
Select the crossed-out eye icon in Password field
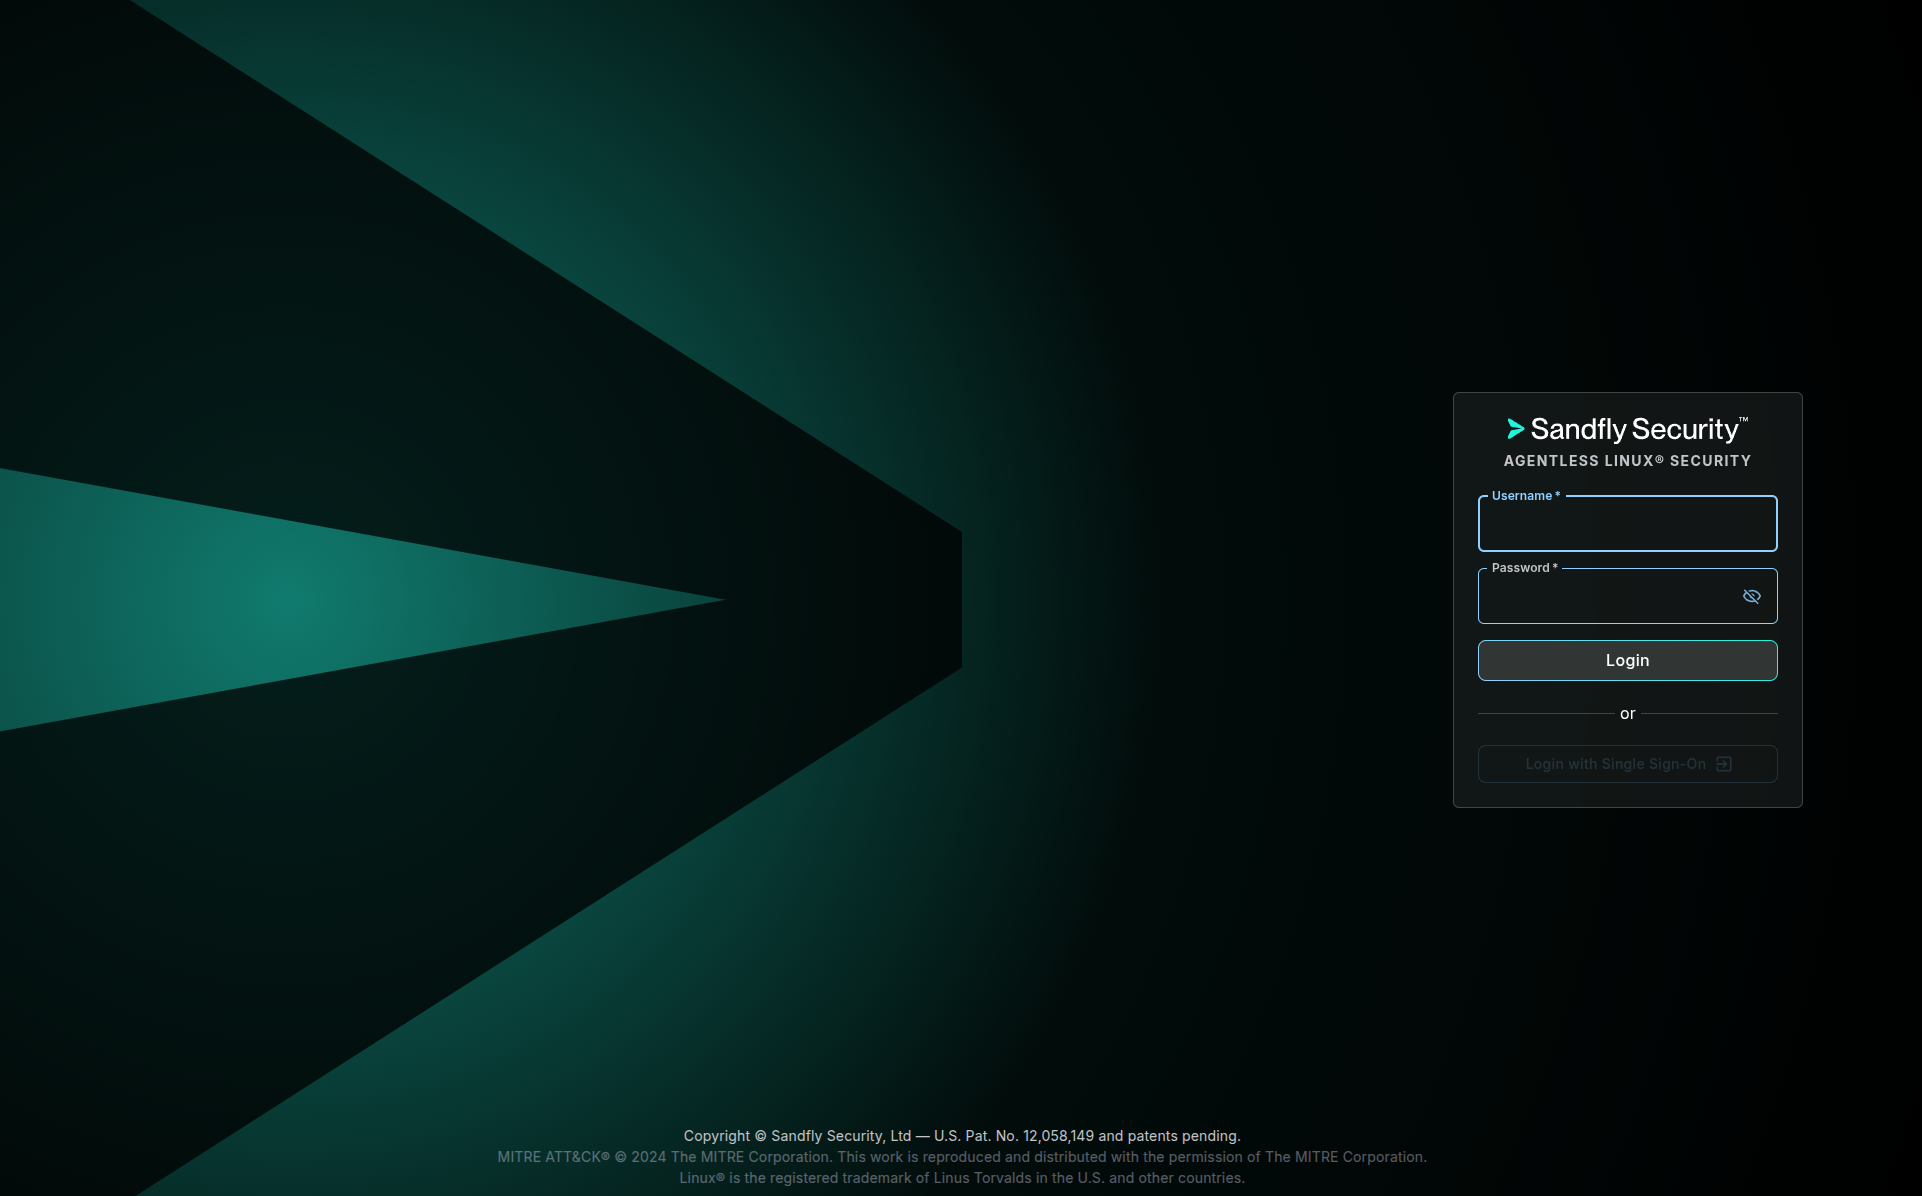[x=1752, y=596]
